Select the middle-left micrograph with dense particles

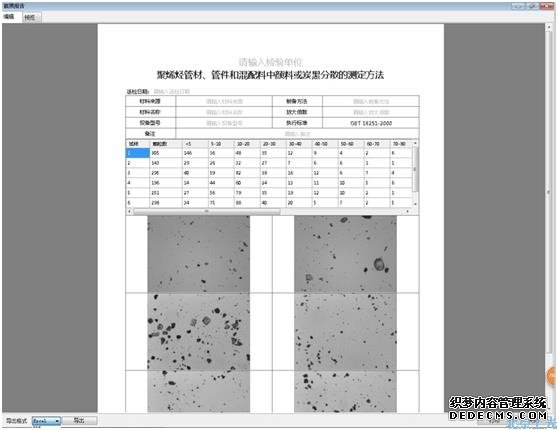pos(199,332)
